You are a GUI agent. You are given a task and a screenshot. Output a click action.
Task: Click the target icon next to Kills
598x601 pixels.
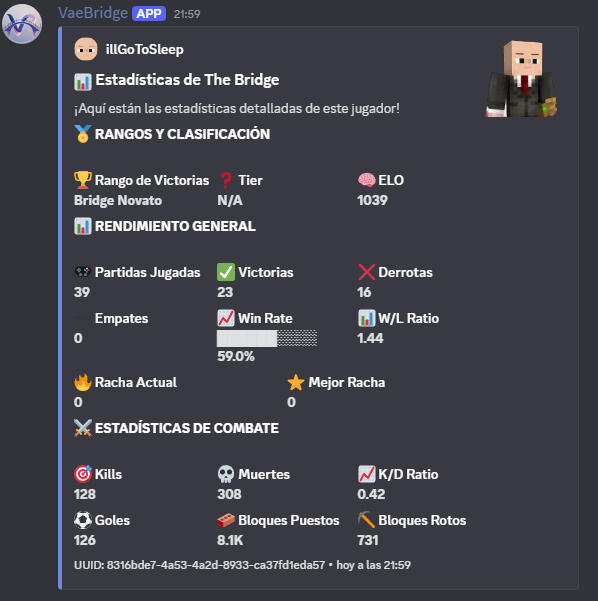tap(83, 474)
